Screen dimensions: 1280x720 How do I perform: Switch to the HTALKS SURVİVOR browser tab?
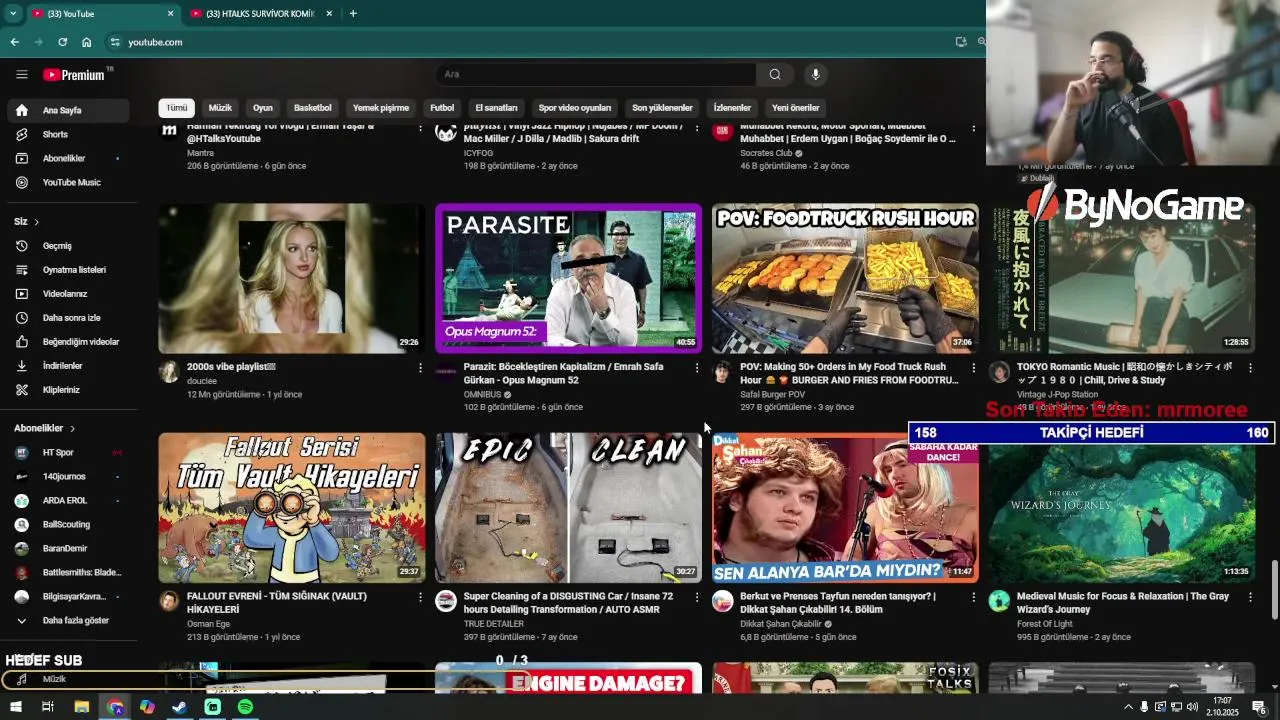coord(260,14)
